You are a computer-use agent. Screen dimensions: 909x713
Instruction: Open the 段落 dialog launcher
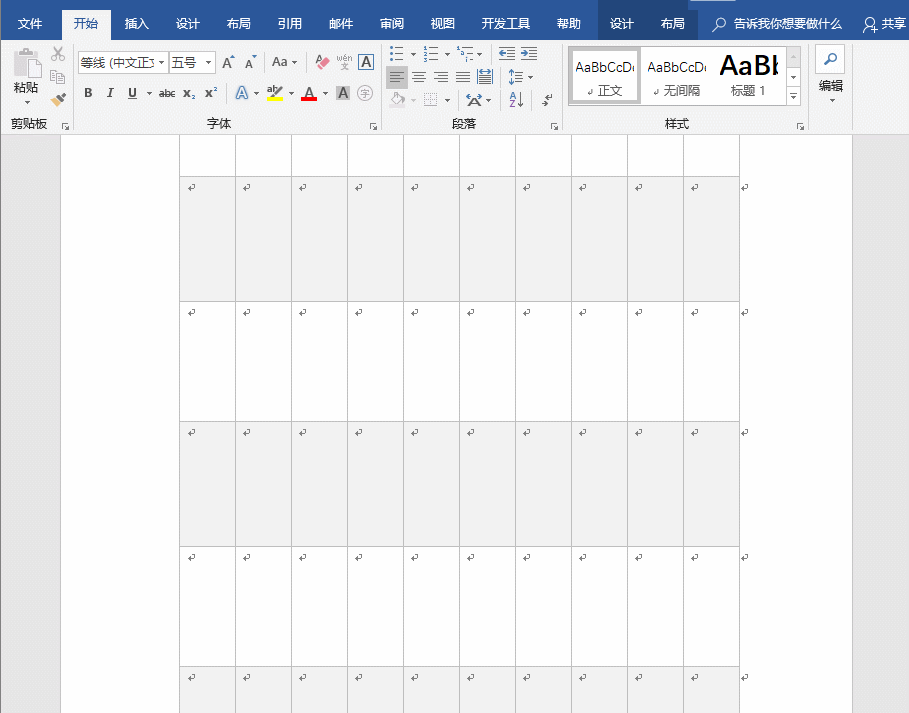click(554, 126)
